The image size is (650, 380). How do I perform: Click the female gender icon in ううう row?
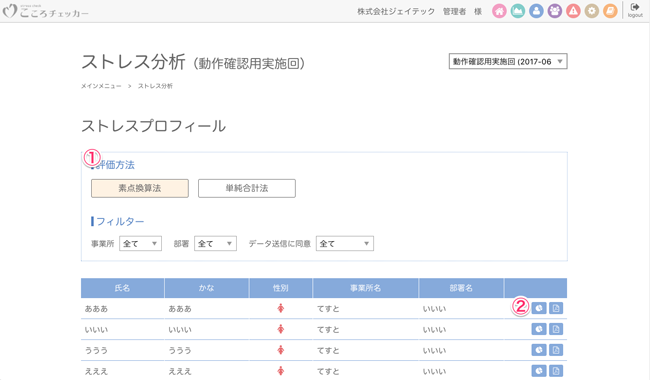click(x=281, y=350)
